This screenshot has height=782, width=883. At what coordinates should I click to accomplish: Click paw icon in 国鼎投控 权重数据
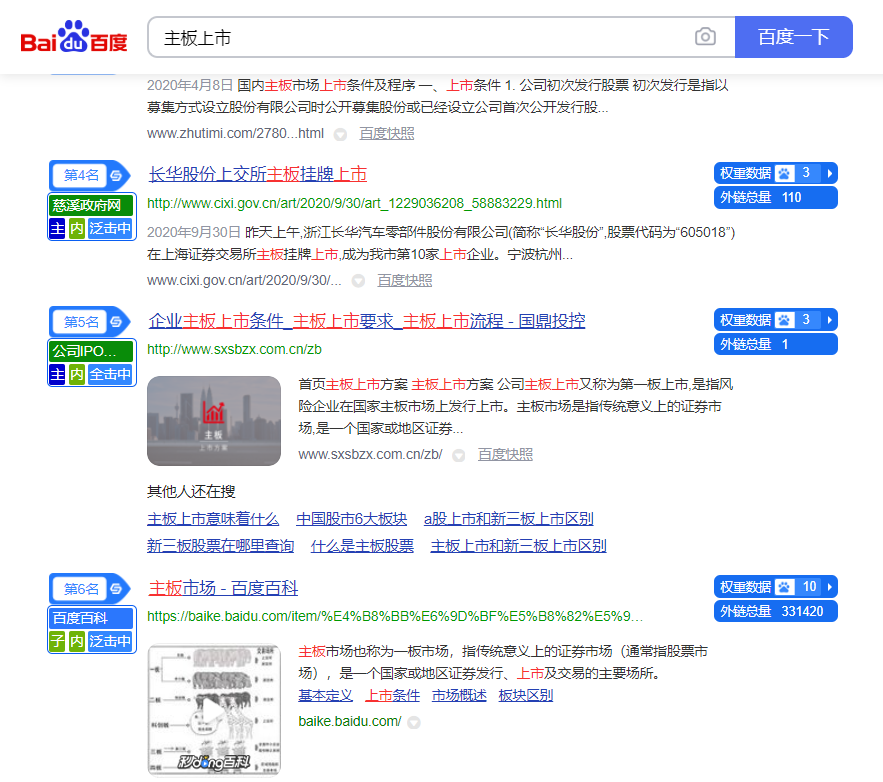coord(784,320)
